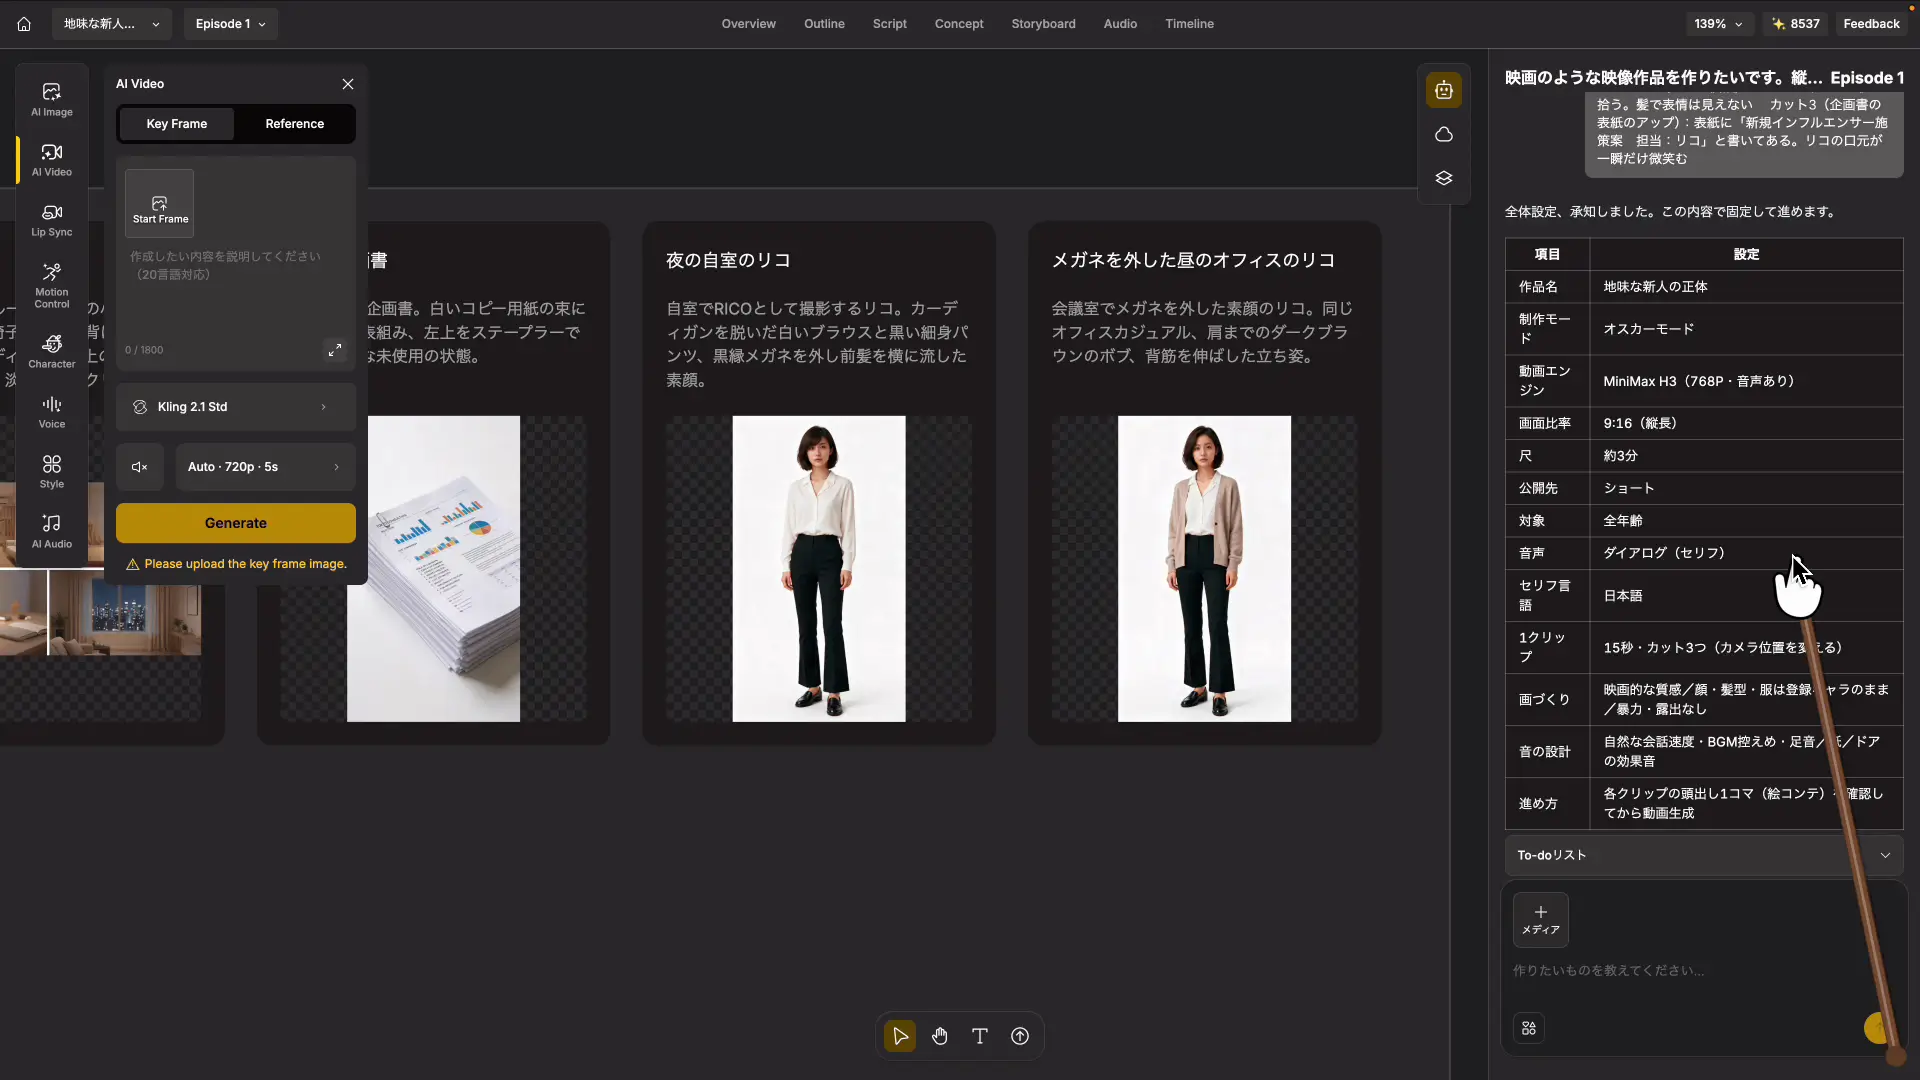Click the upload arrow tool
1920x1080 pixels.
(1020, 1036)
